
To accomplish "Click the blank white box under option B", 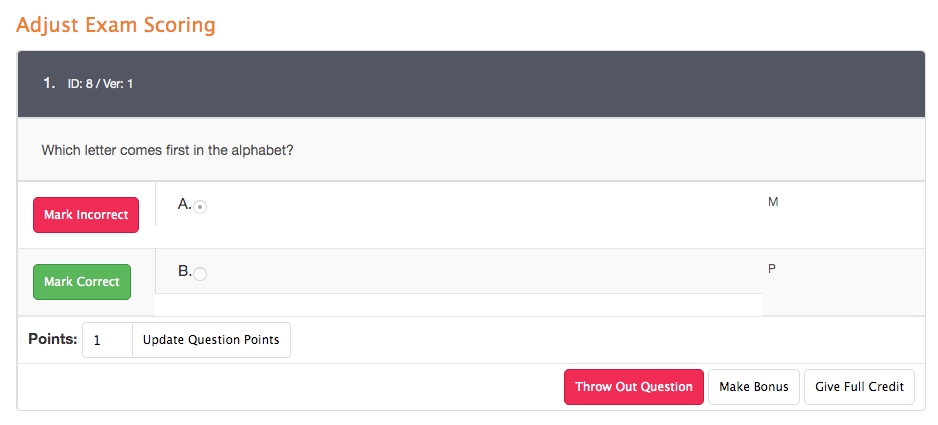I will click(459, 305).
